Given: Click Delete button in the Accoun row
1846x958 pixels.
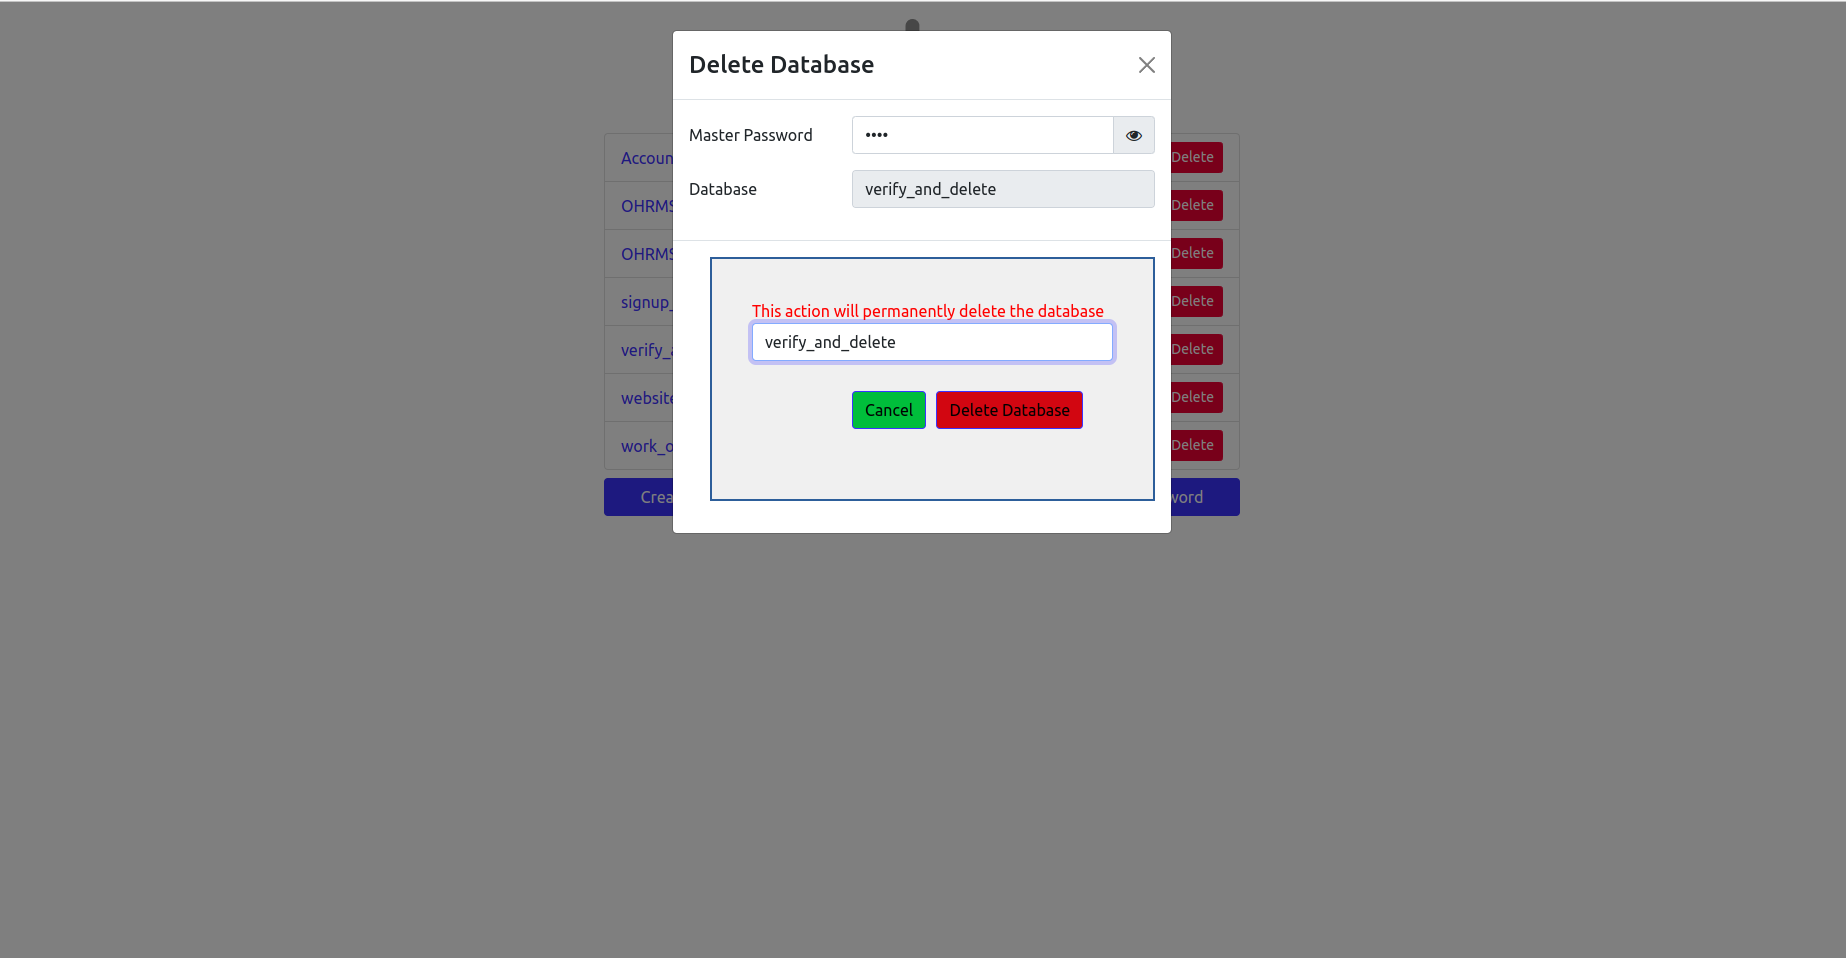Looking at the screenshot, I should click(x=1196, y=157).
